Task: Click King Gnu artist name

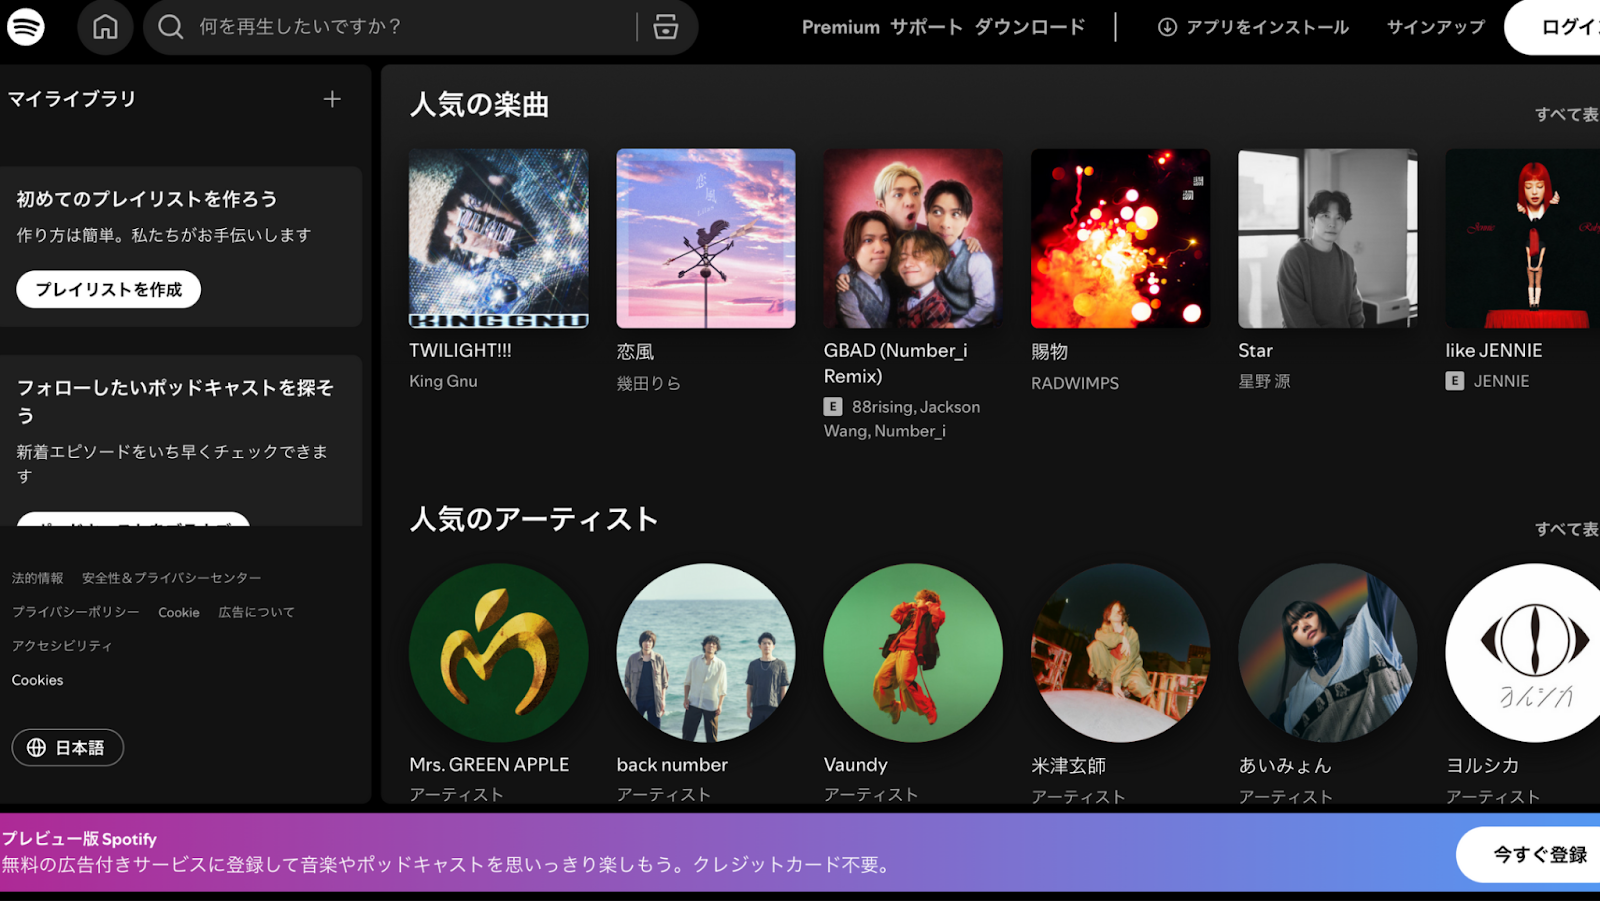Action: coord(443,381)
